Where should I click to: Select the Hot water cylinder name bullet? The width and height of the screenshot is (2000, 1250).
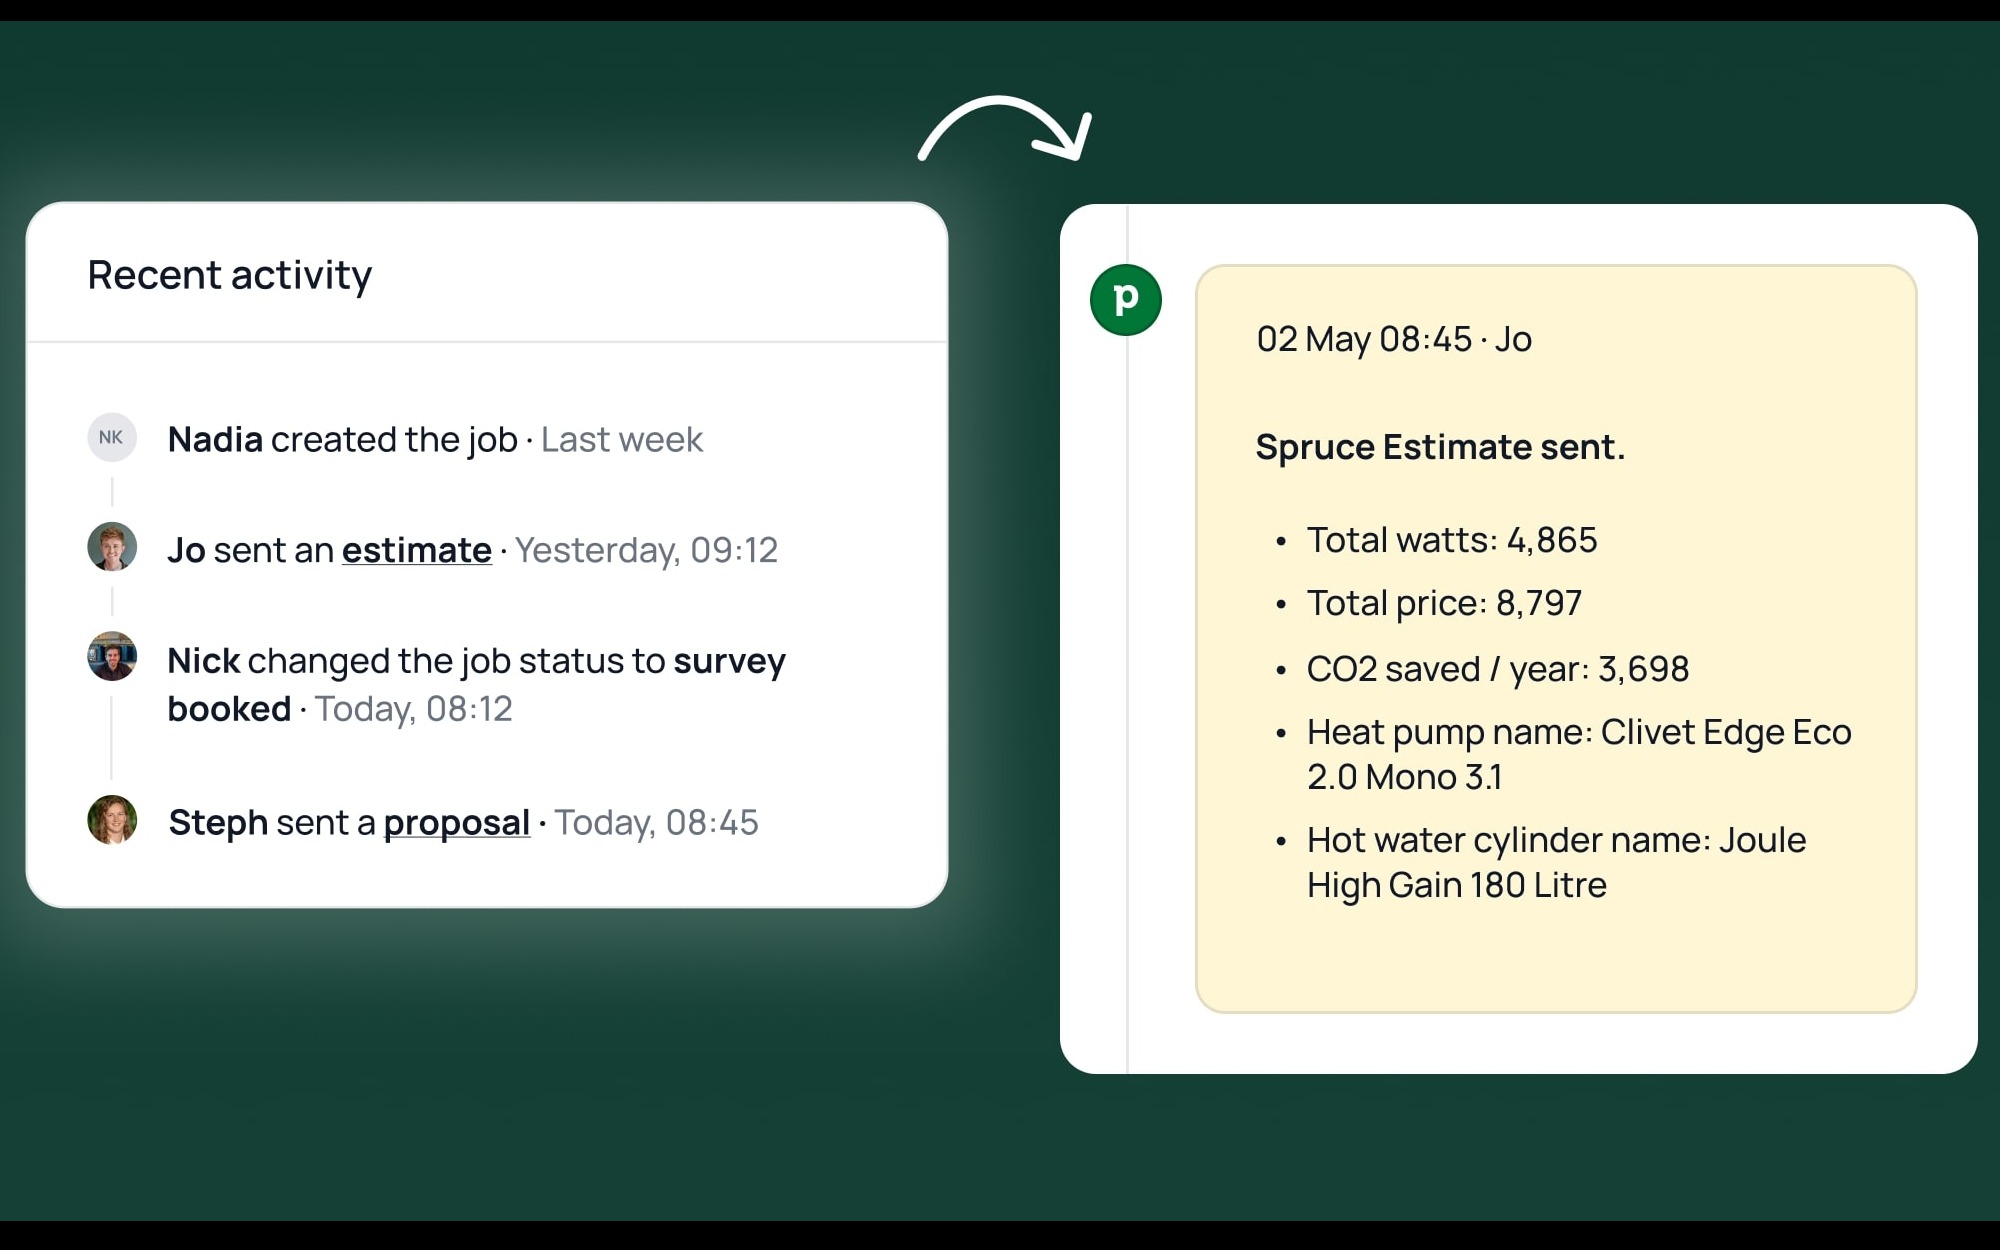[x=1556, y=862]
